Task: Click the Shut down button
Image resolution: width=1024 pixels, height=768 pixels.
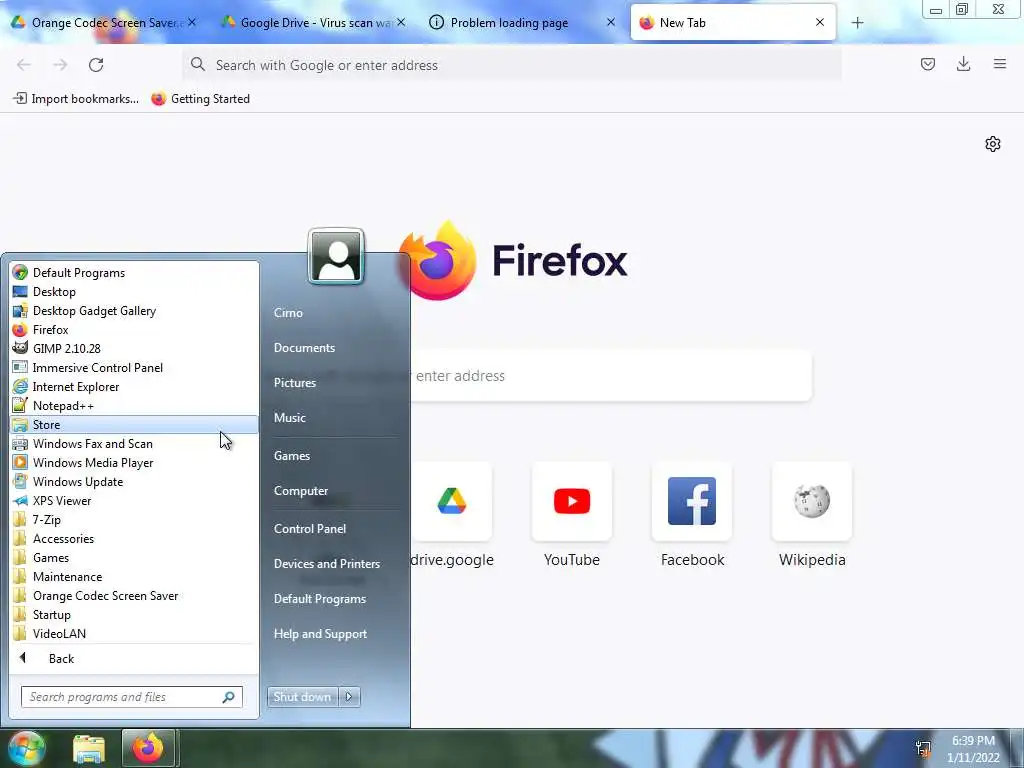Action: [302, 697]
